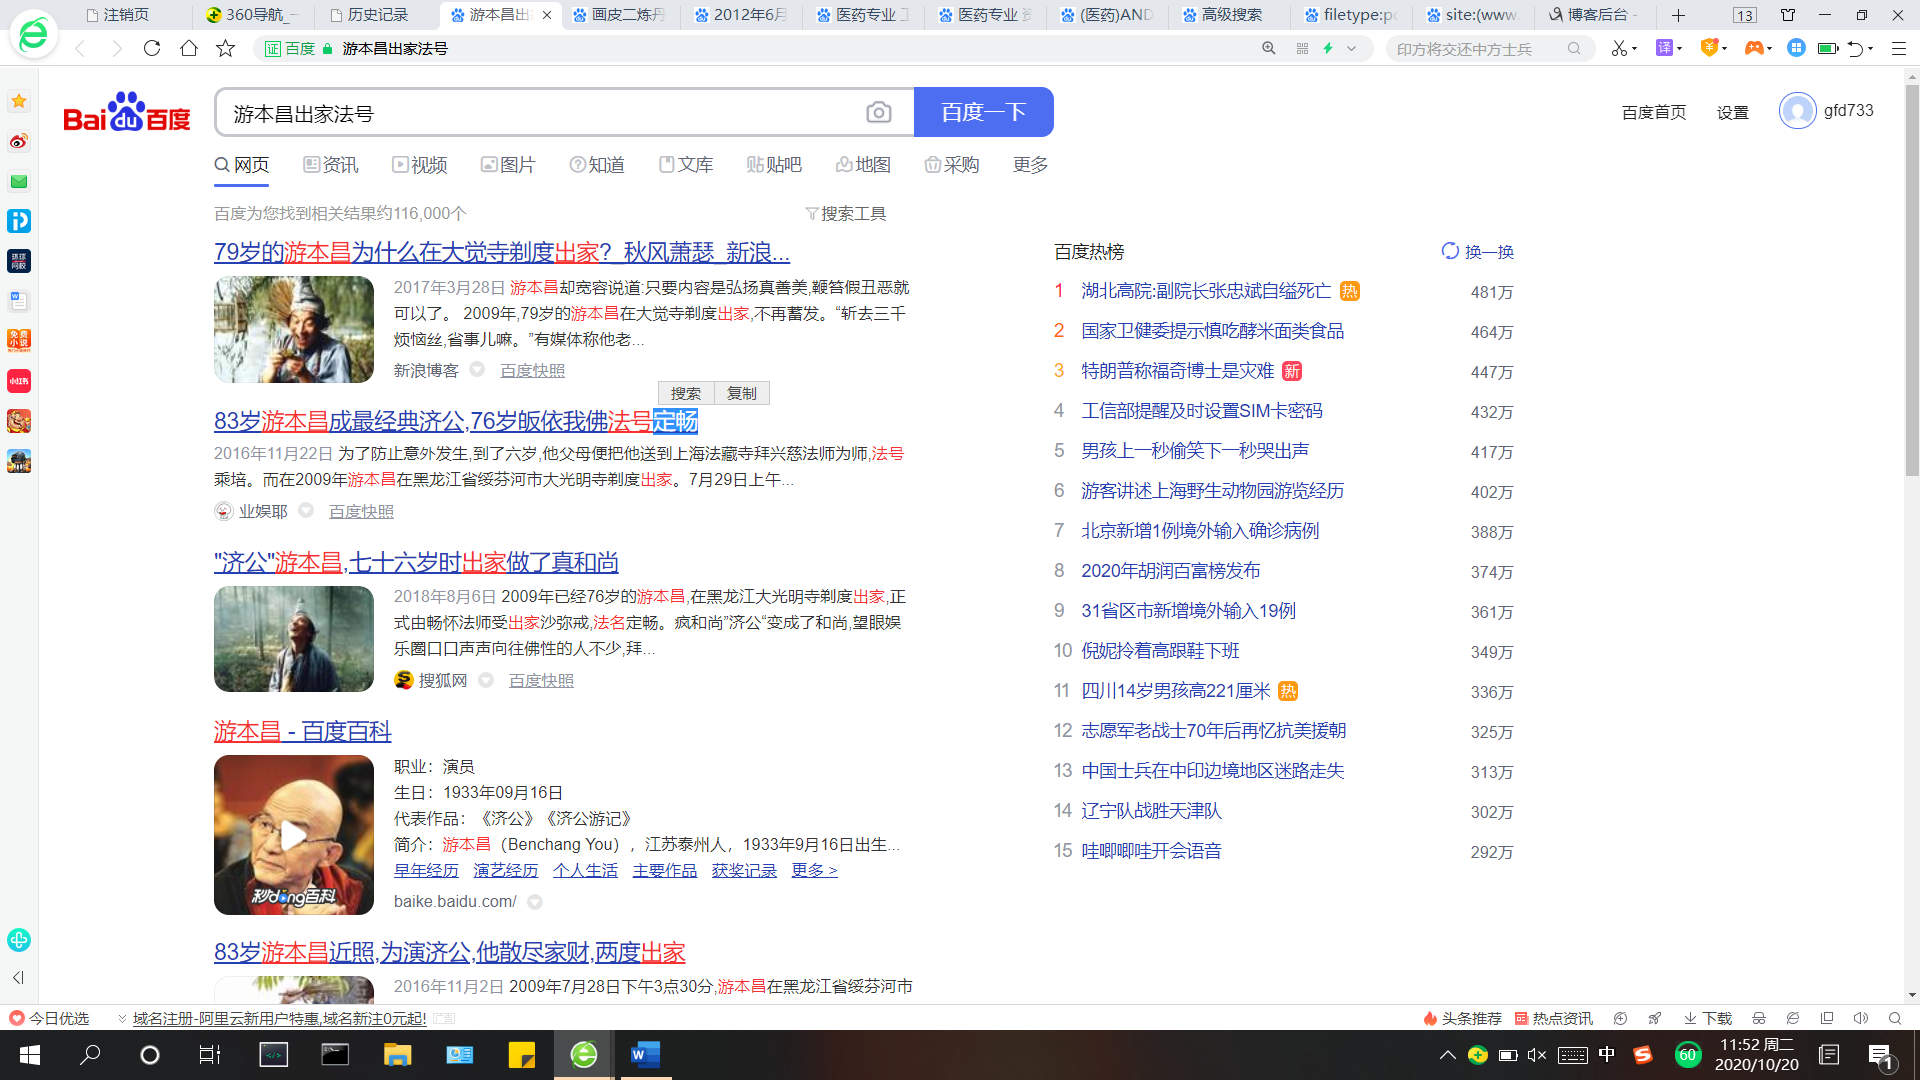
Task: Click the Weibo sidebar icon
Action: tap(19, 141)
